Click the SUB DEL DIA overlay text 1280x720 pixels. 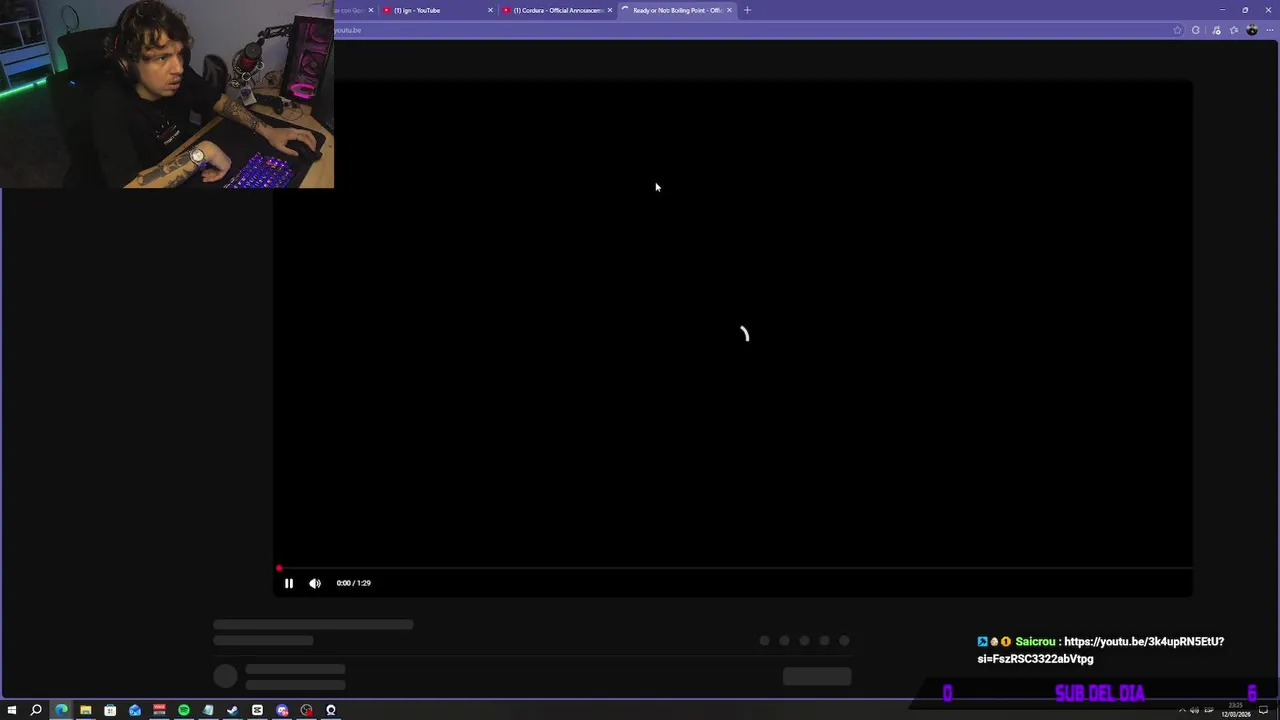[x=1100, y=693]
